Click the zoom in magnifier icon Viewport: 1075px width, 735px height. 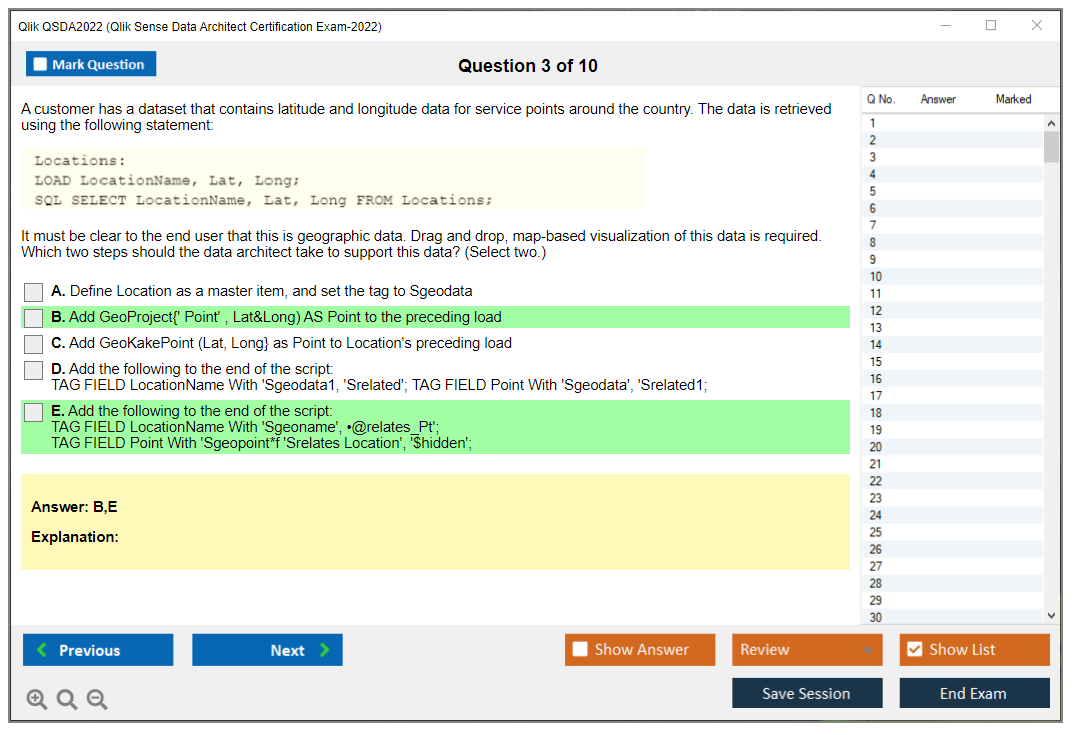coord(37,700)
